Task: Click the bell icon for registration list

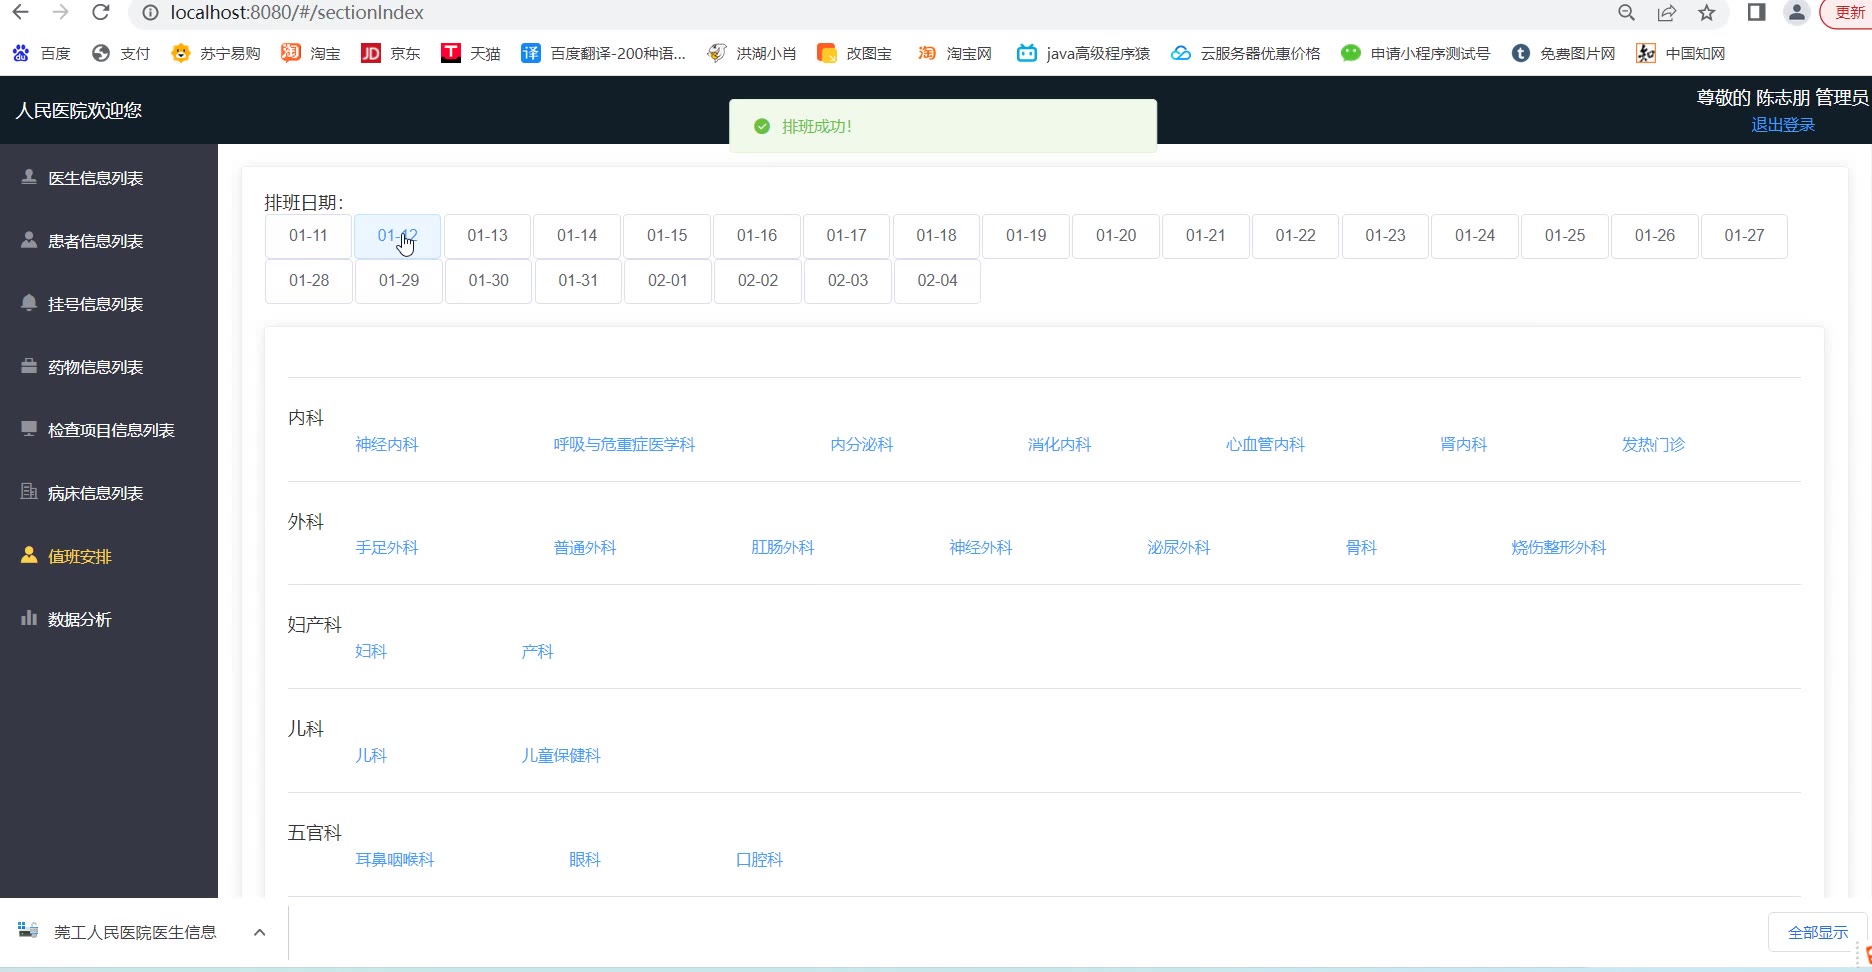Action: click(x=29, y=303)
